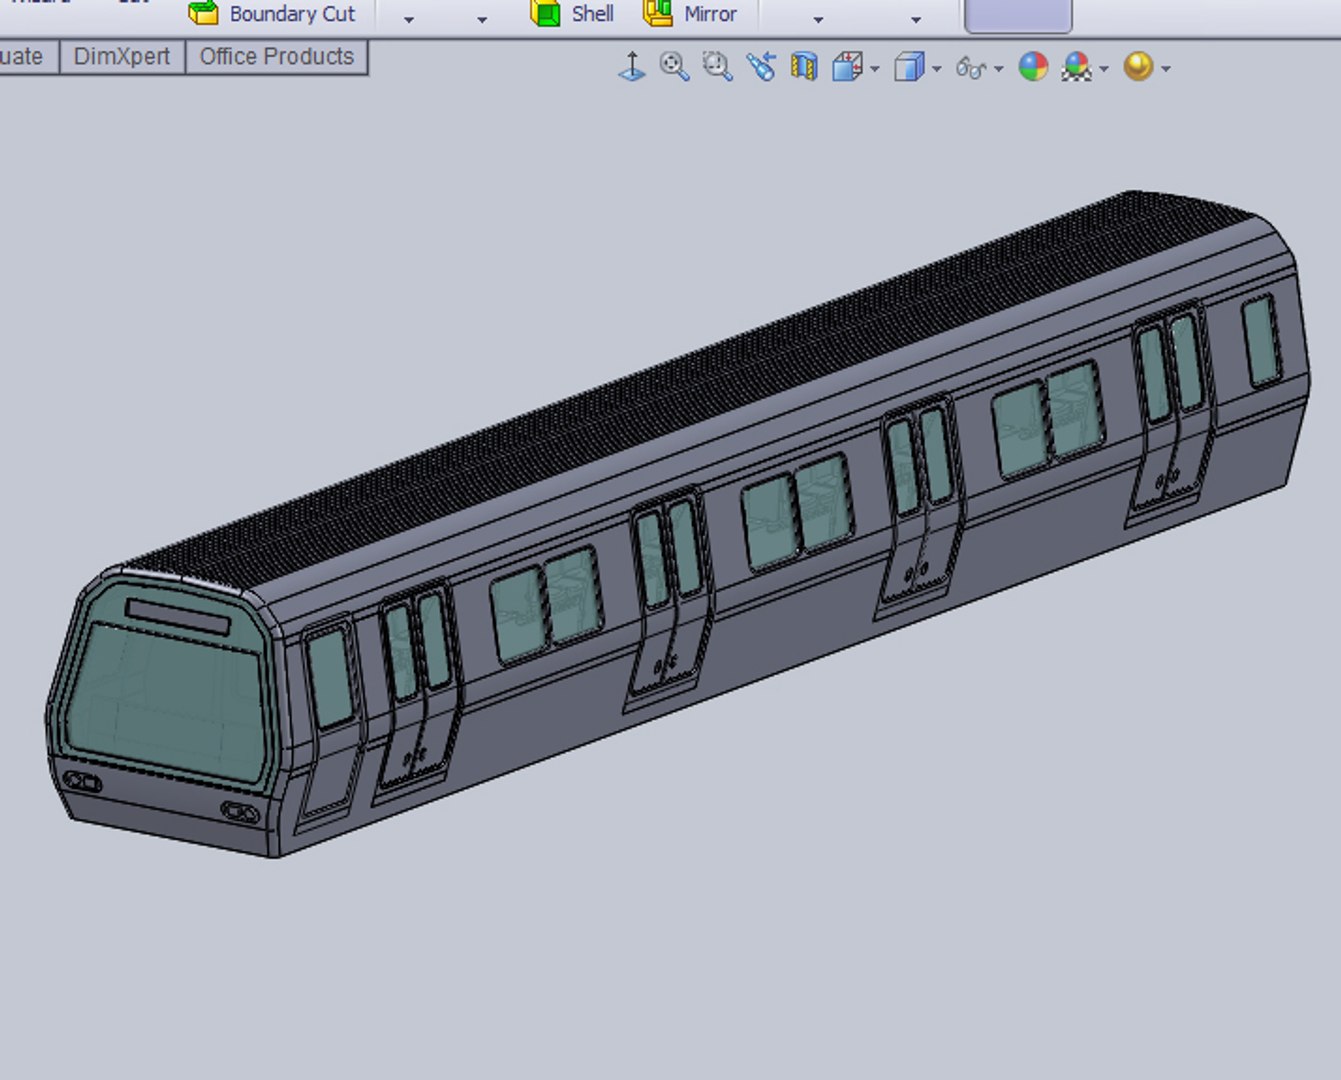Open Edit Appearance color ball
Screen dimensions: 1341x1080
pos(1033,67)
